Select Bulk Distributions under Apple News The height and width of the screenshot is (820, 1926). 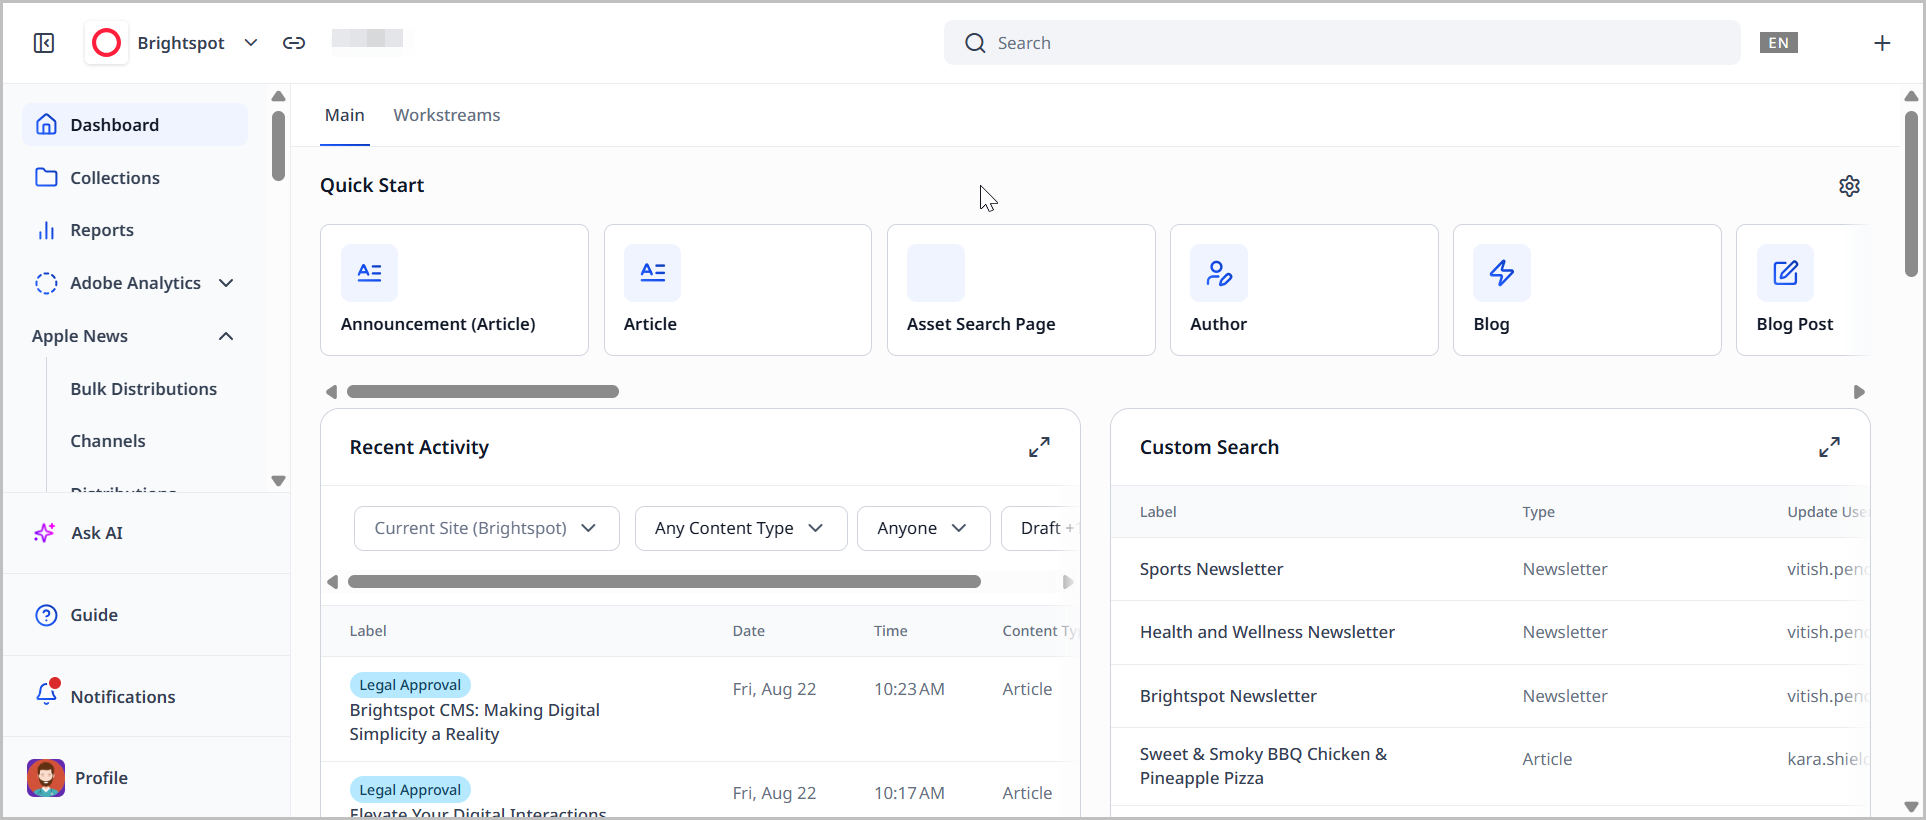(144, 389)
